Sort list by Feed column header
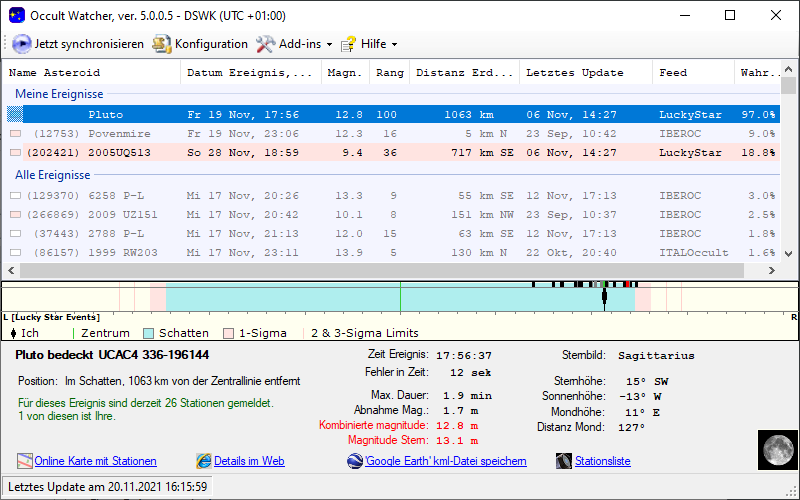Screen dimensions: 800x500 [x=673, y=73]
